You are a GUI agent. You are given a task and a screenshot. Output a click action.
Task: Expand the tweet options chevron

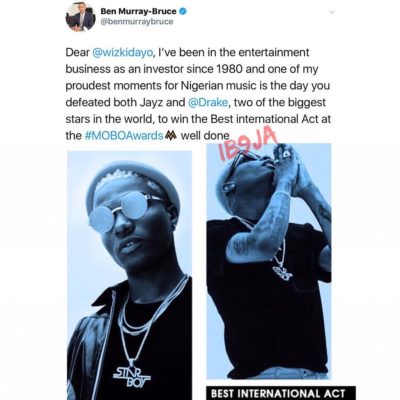(x=331, y=12)
